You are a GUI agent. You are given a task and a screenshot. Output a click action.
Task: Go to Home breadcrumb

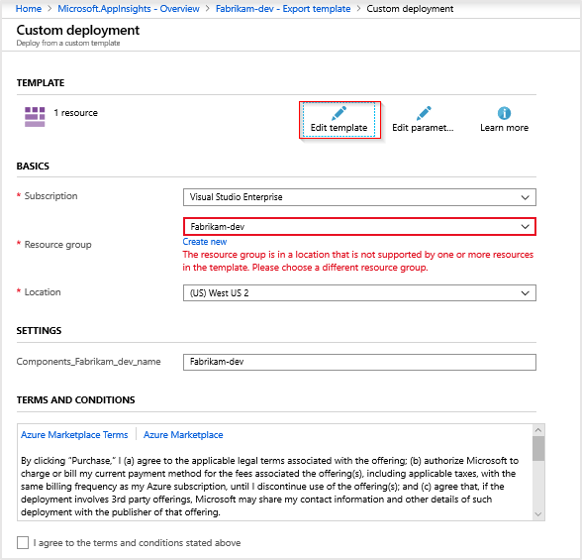(29, 9)
